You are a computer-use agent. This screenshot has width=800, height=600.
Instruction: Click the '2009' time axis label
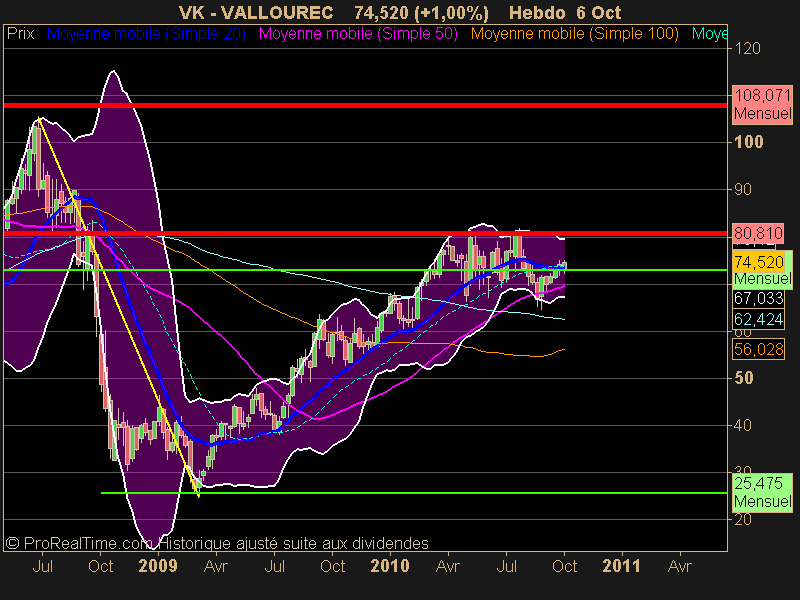pos(158,566)
